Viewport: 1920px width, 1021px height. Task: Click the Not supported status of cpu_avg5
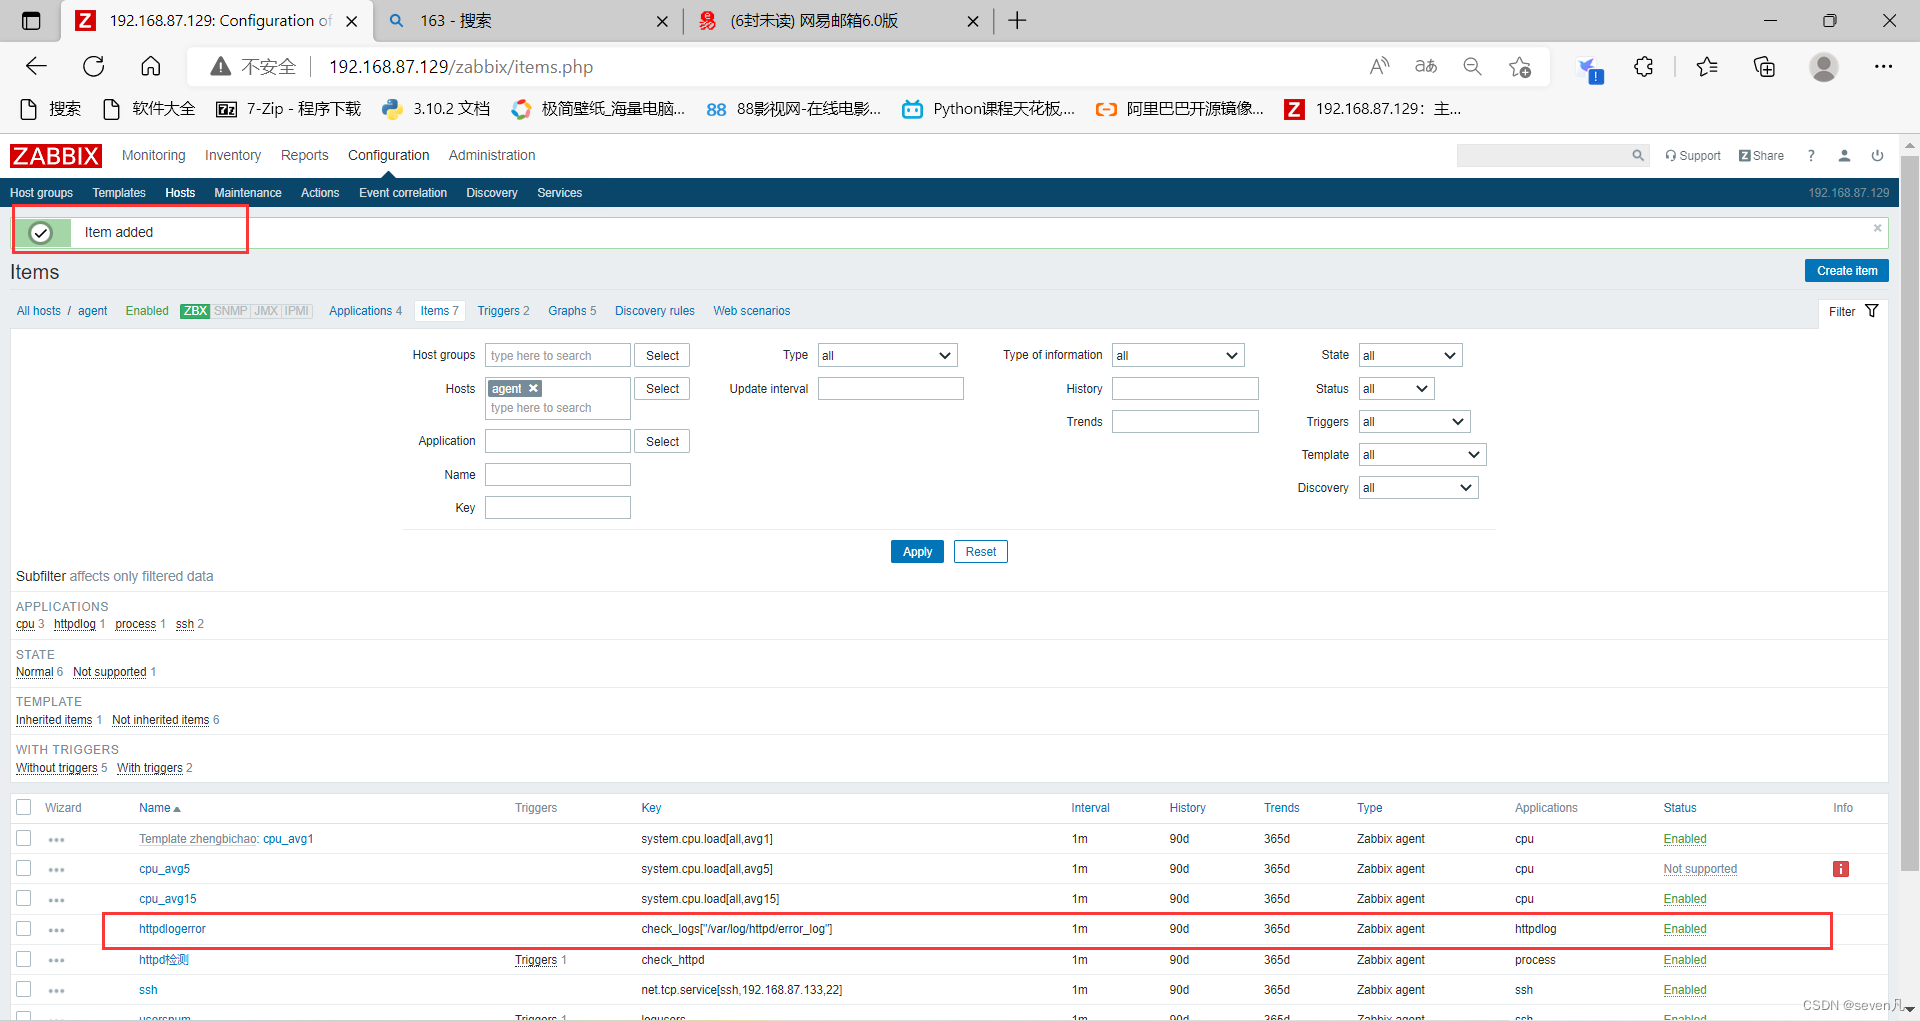click(x=1700, y=869)
